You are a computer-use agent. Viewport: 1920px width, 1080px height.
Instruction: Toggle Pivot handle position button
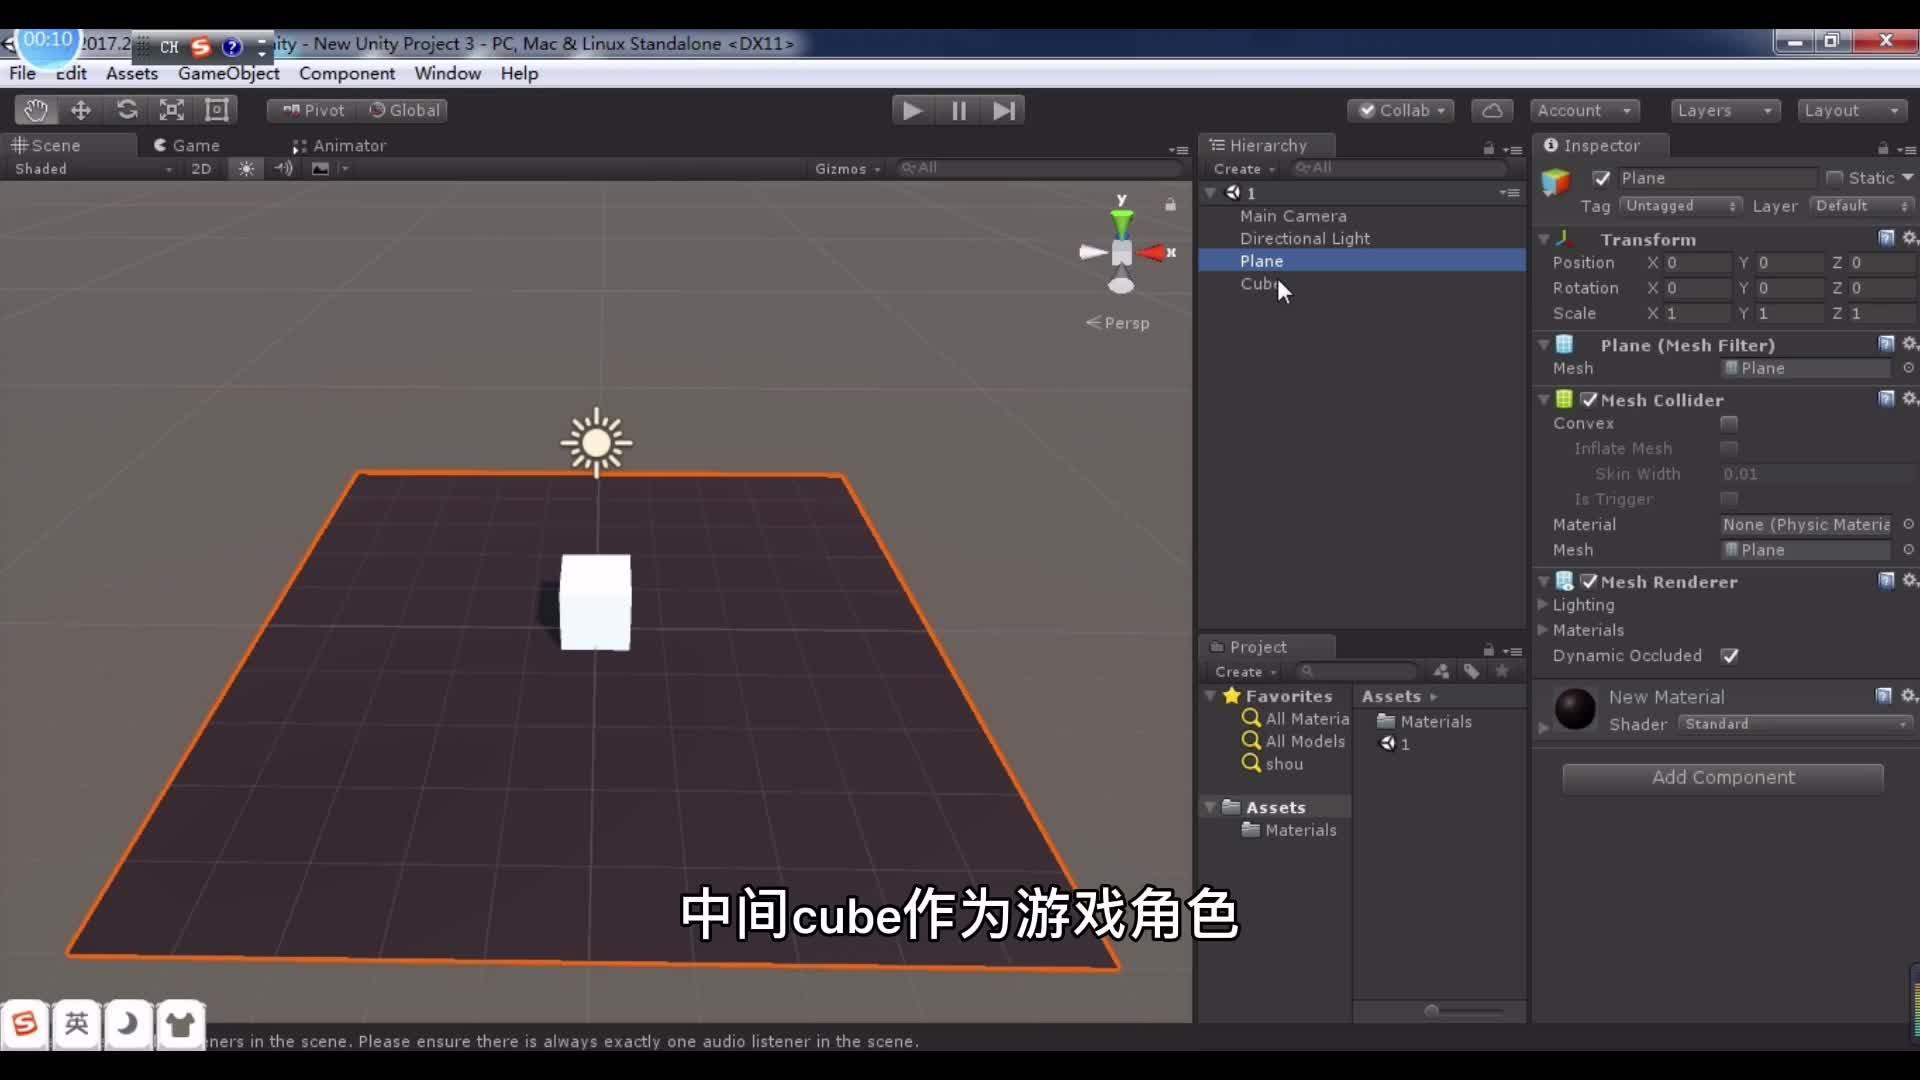[312, 110]
